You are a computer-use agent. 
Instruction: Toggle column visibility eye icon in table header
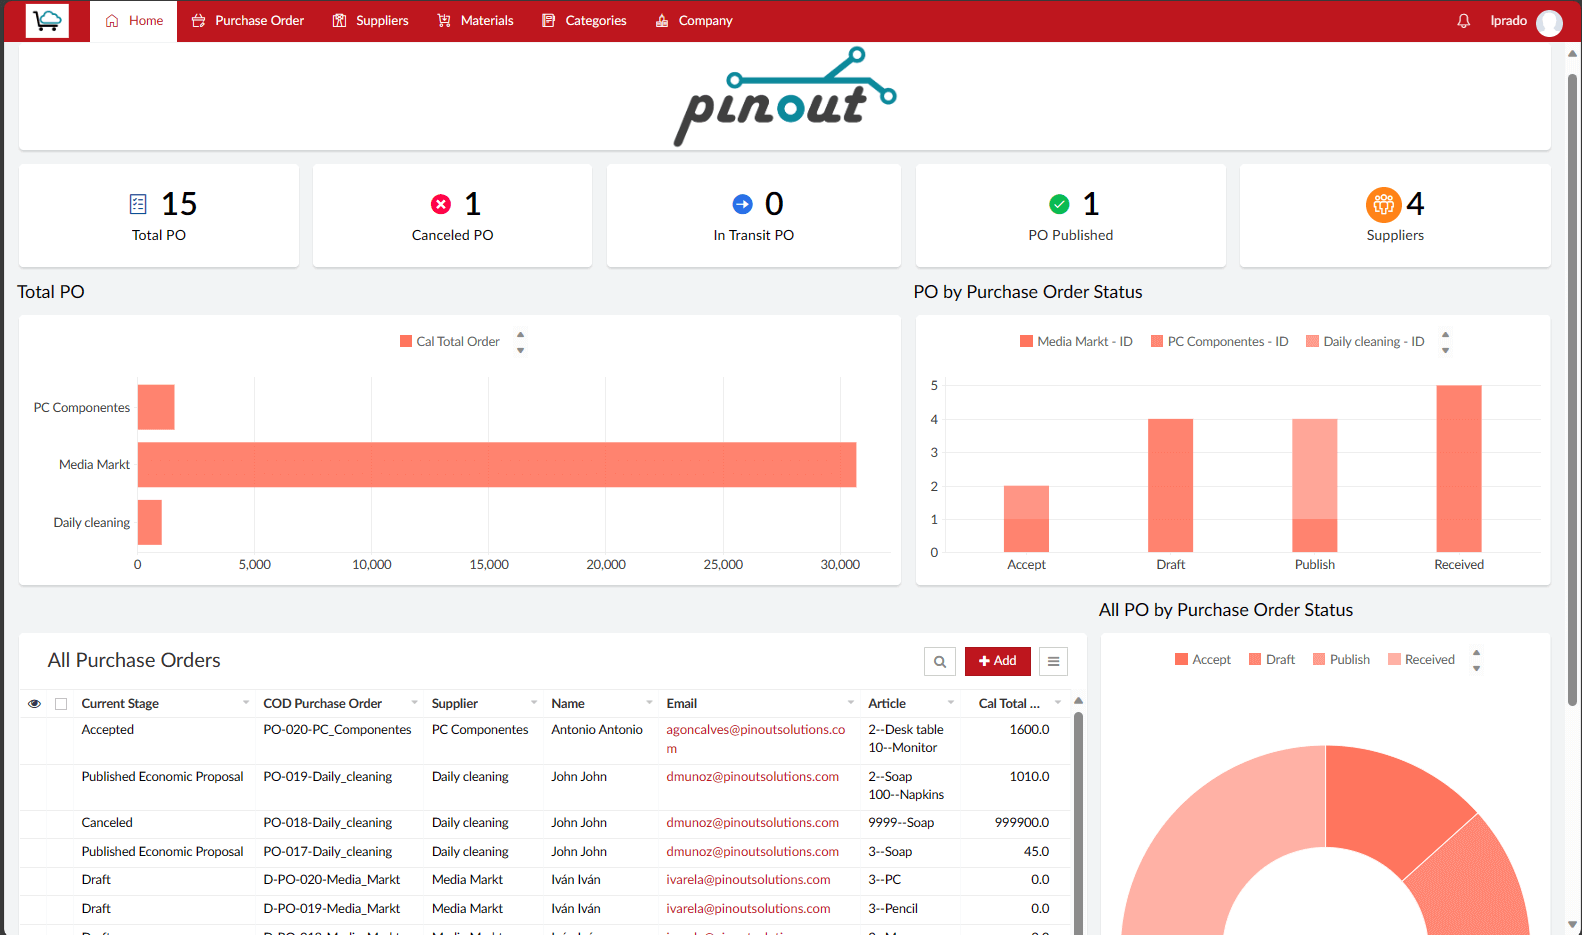pos(34,704)
